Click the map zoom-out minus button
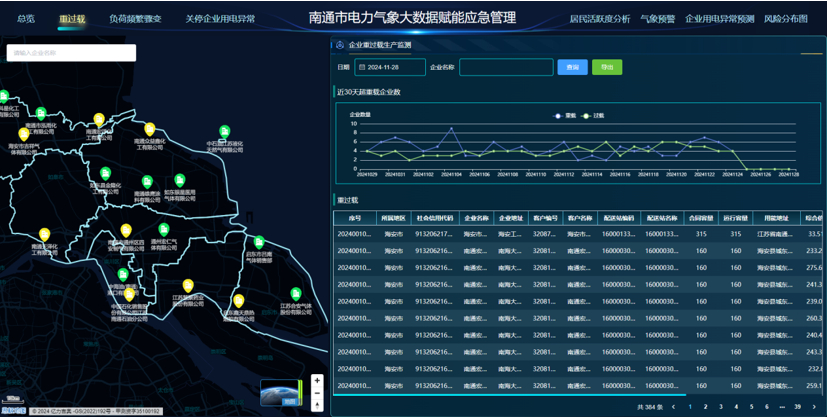827x417 pixels. pos(317,393)
